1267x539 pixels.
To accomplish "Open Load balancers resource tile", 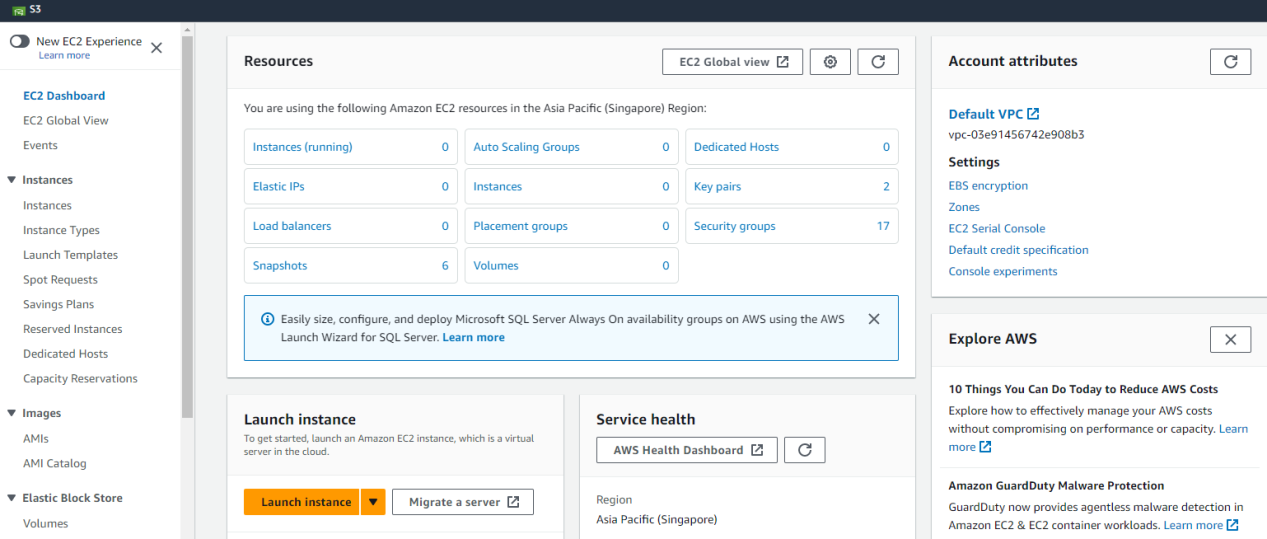I will (351, 226).
